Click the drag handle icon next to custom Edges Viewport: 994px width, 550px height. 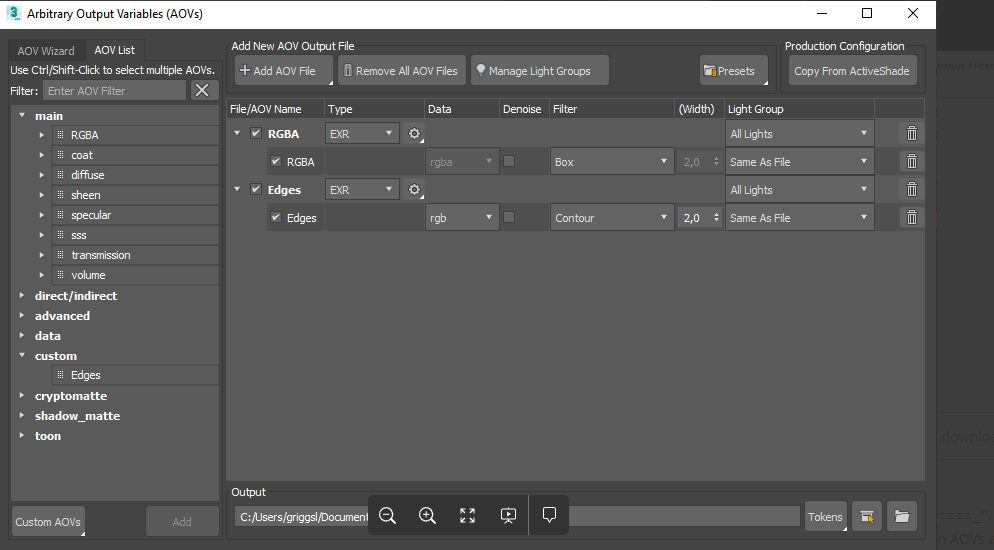(60, 375)
